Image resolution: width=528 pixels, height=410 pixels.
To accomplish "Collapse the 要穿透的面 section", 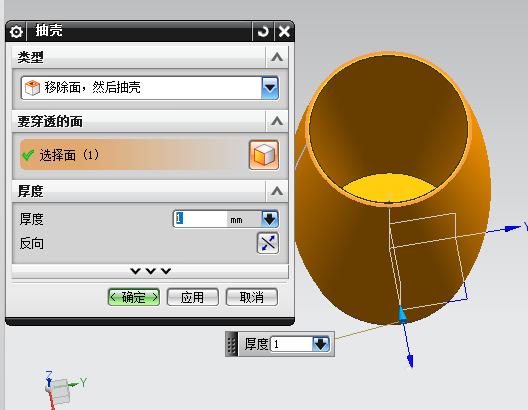I will (277, 121).
